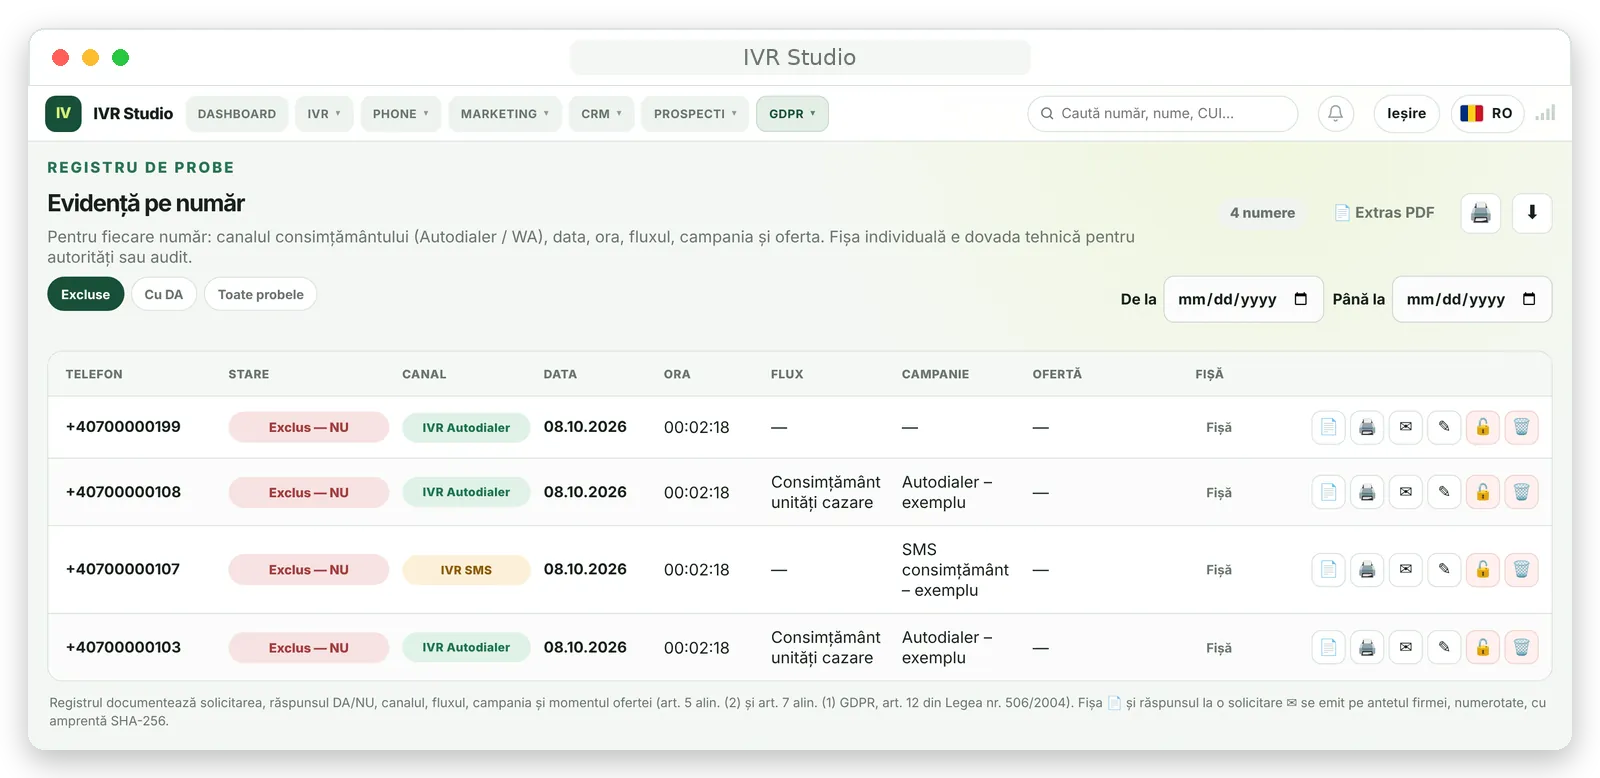The height and width of the screenshot is (778, 1600).
Task: Select the Excluse filter pill
Action: pyautogui.click(x=85, y=294)
